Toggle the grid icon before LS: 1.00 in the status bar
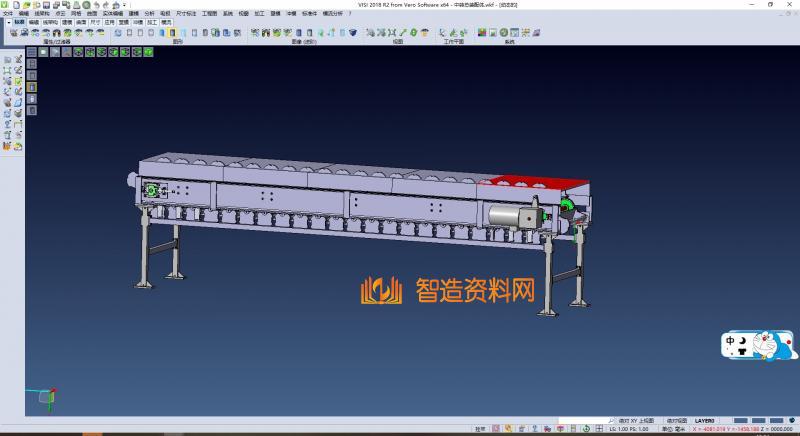Image resolution: width=800 pixels, height=436 pixels. point(599,429)
